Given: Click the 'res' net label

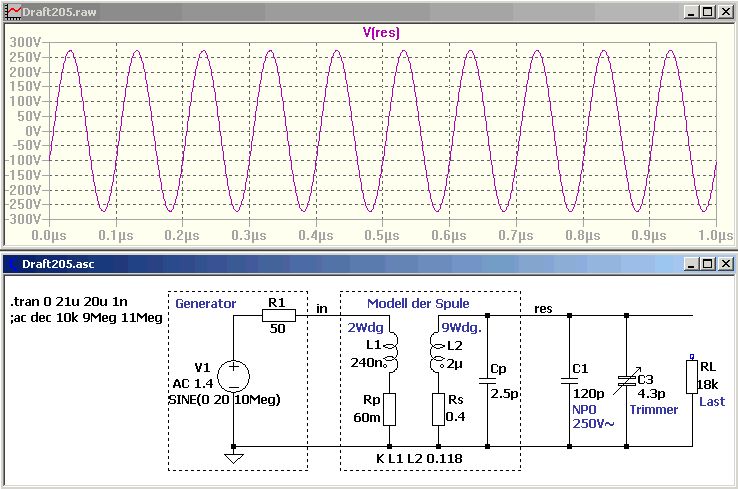Looking at the screenshot, I should click(x=543, y=309).
